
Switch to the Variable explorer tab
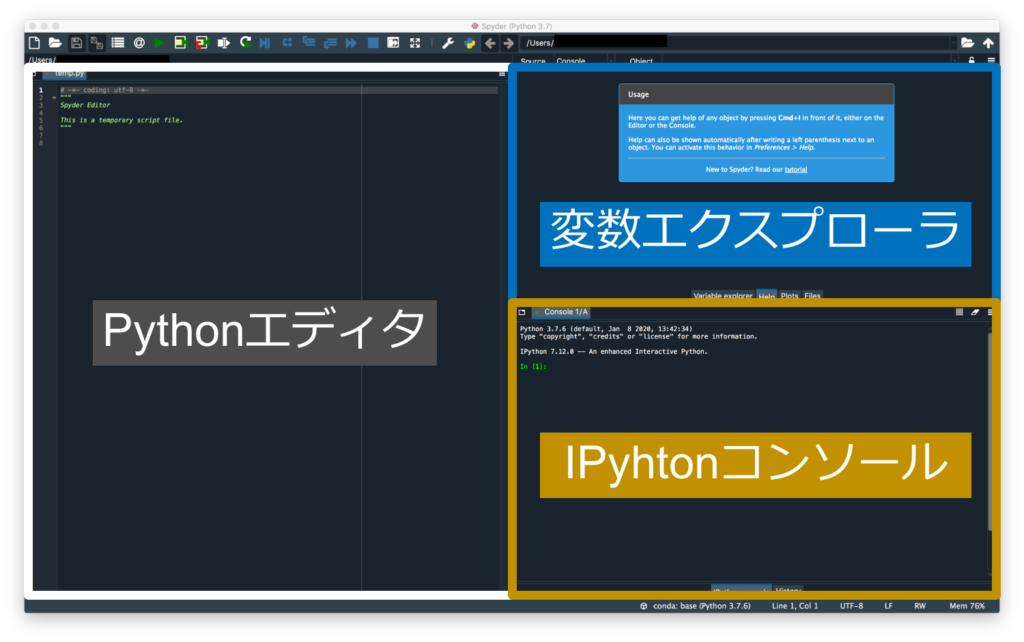coord(723,296)
